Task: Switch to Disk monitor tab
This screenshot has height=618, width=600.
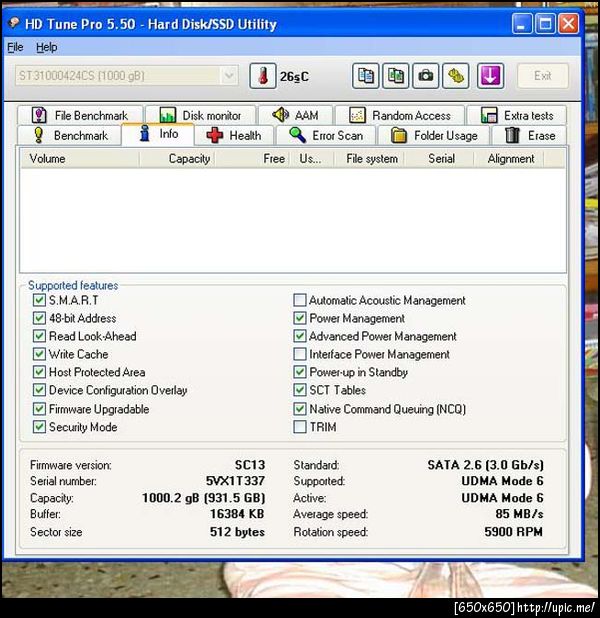Action: pos(200,115)
